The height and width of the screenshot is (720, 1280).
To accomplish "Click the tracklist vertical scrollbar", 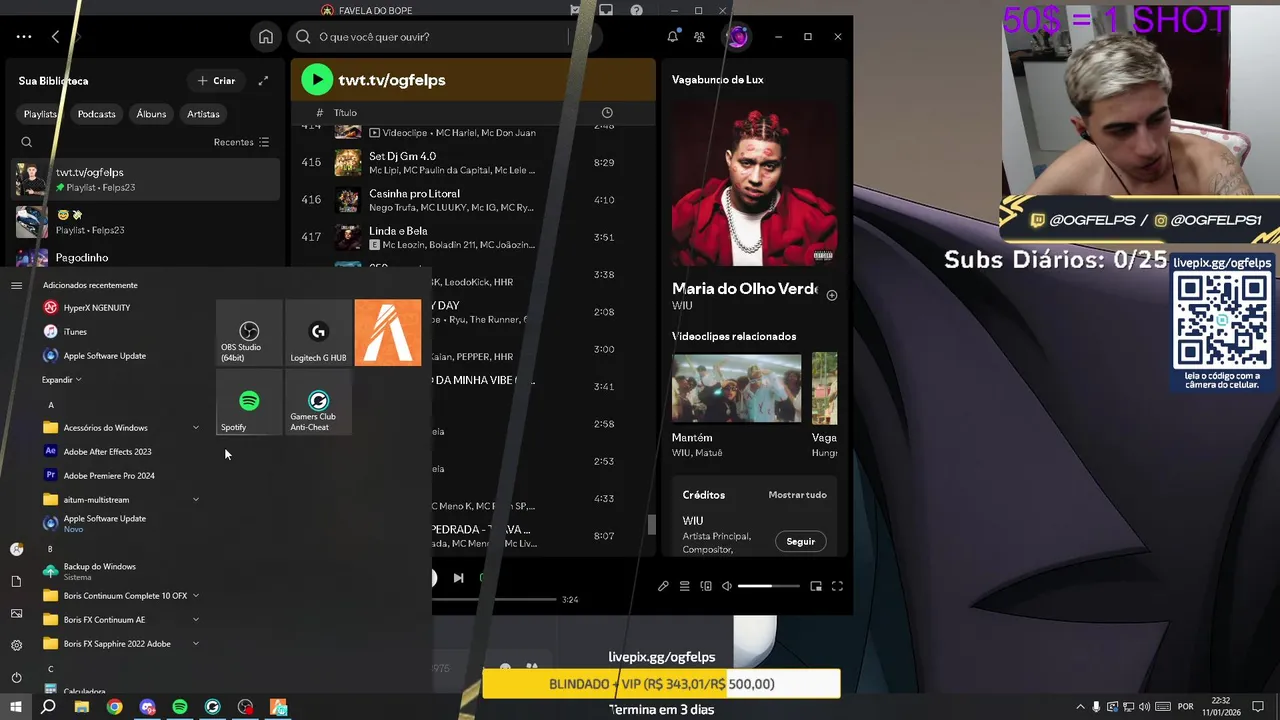I will coord(653,525).
